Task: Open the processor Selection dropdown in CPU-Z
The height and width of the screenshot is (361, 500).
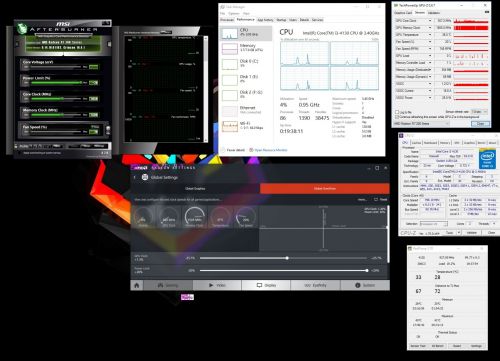Action: click(x=434, y=224)
